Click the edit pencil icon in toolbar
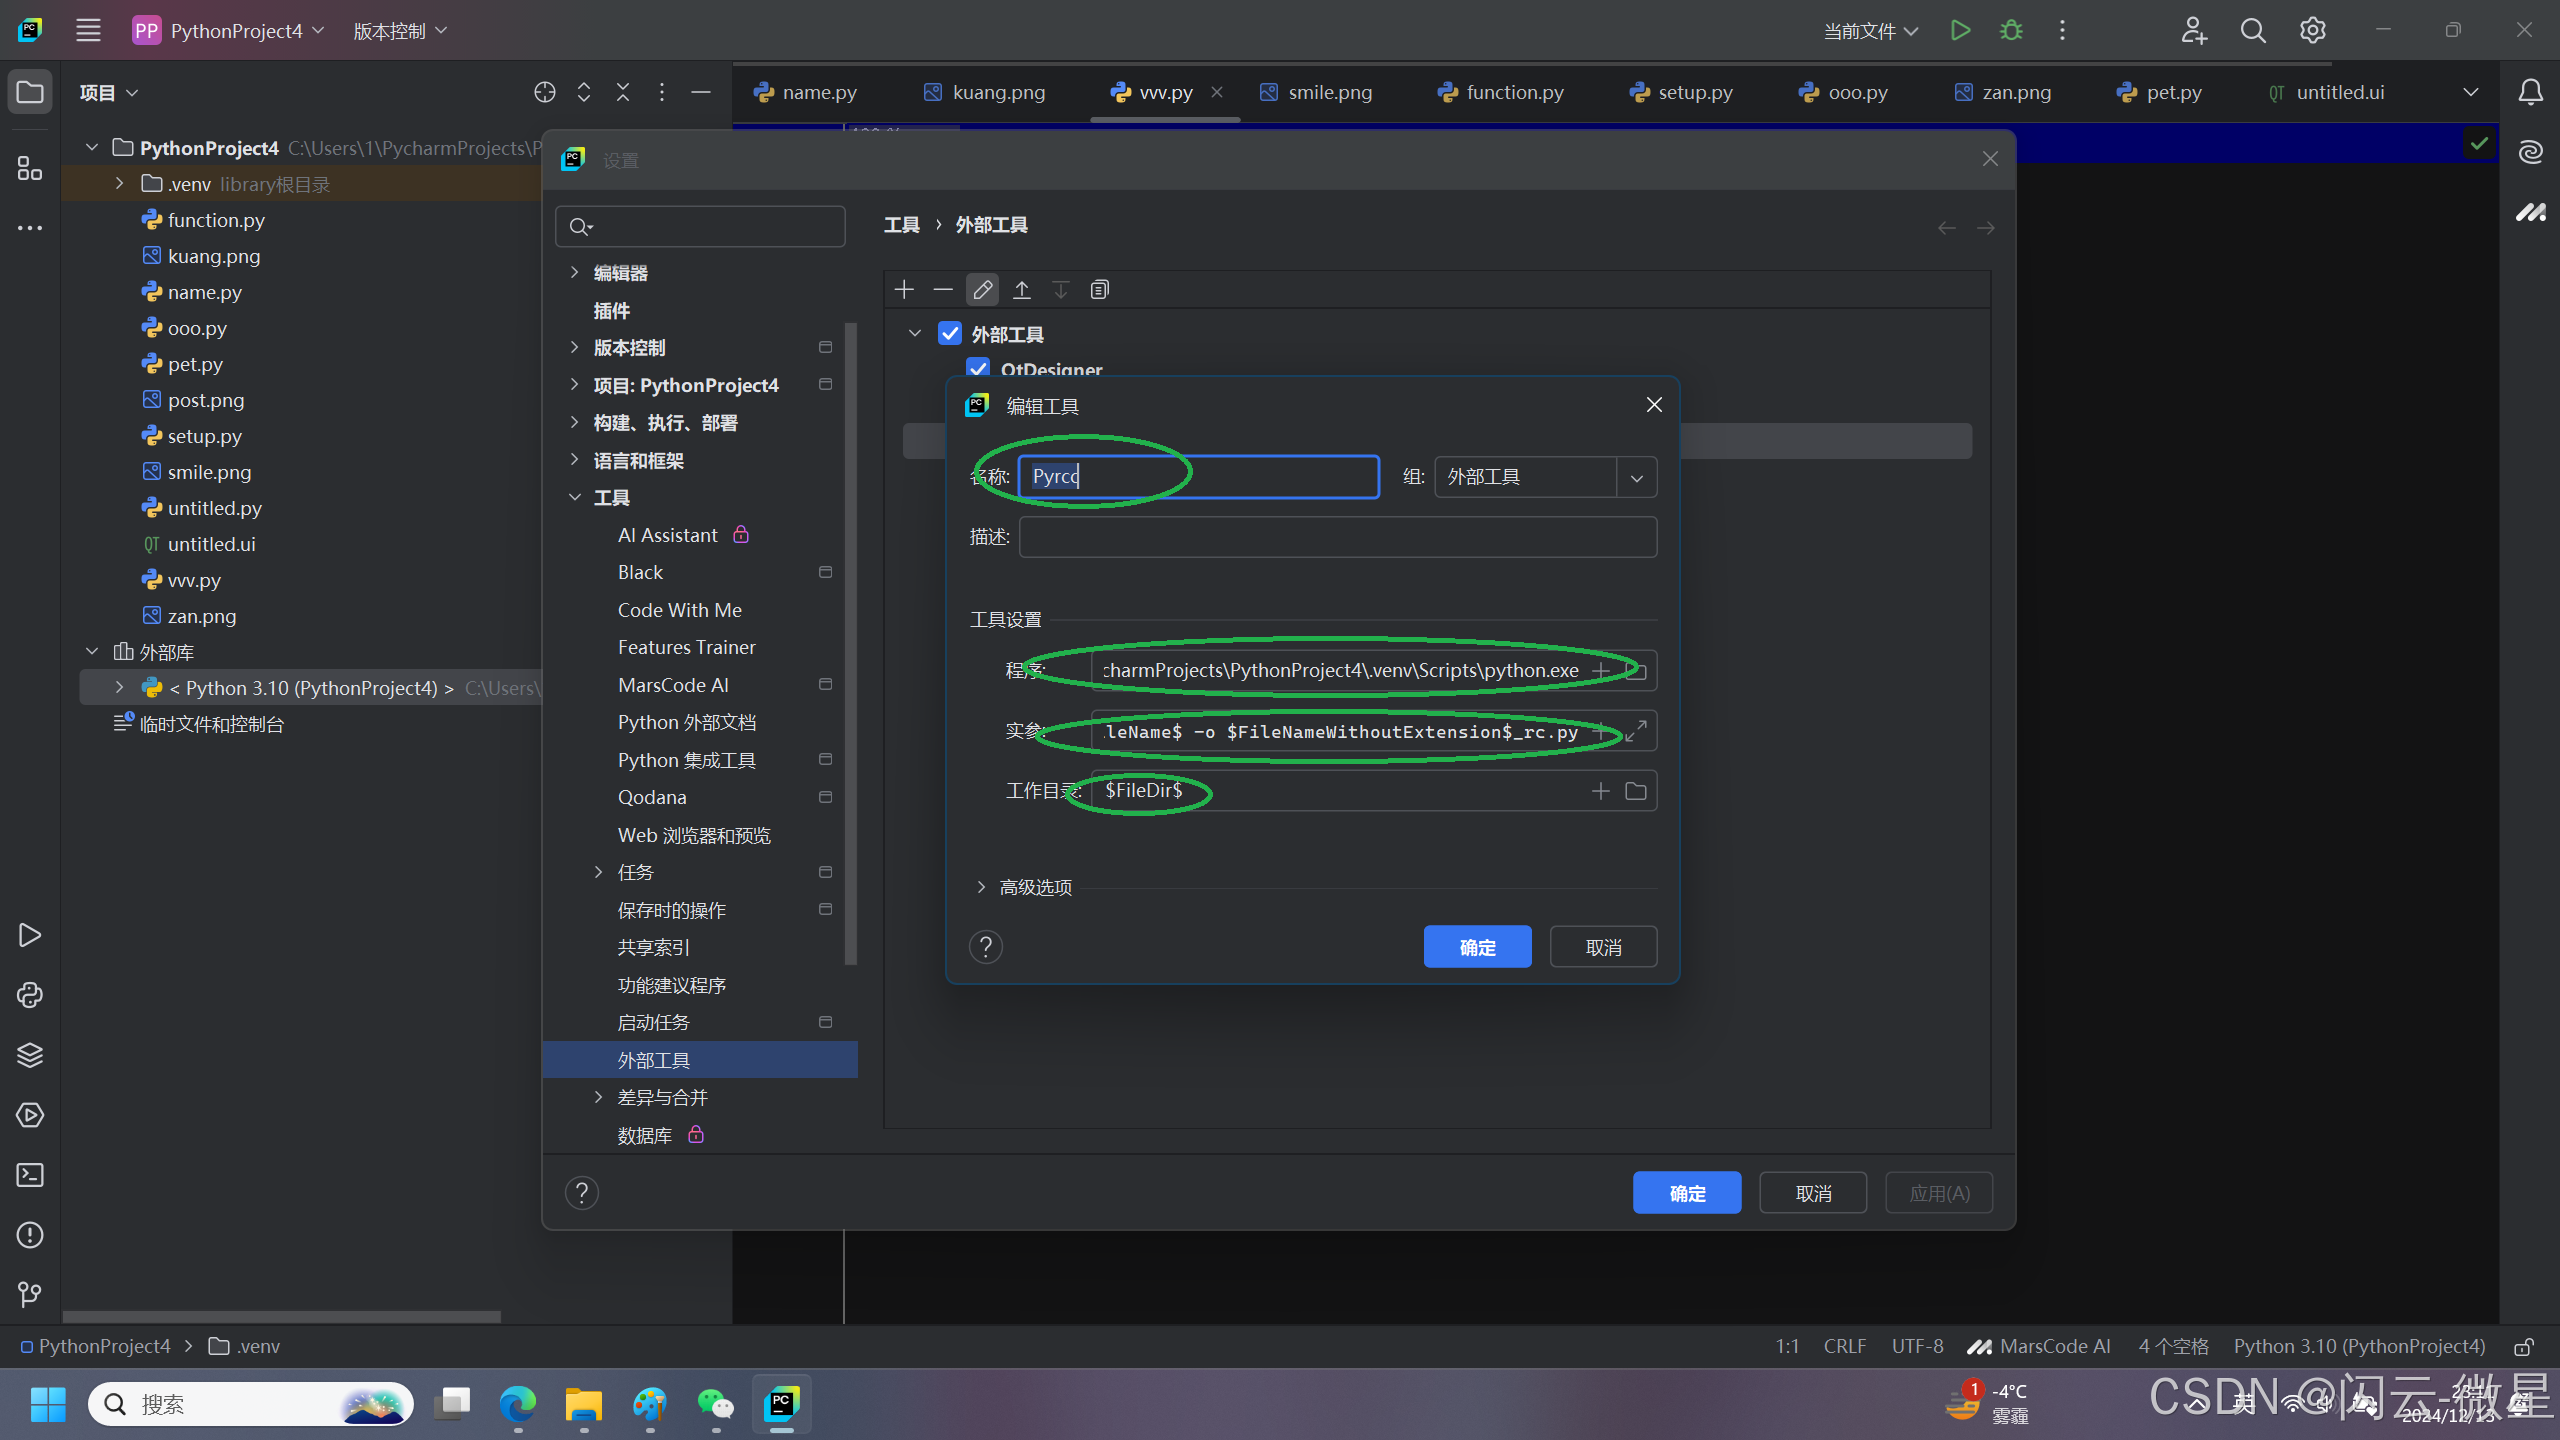 tap(982, 290)
